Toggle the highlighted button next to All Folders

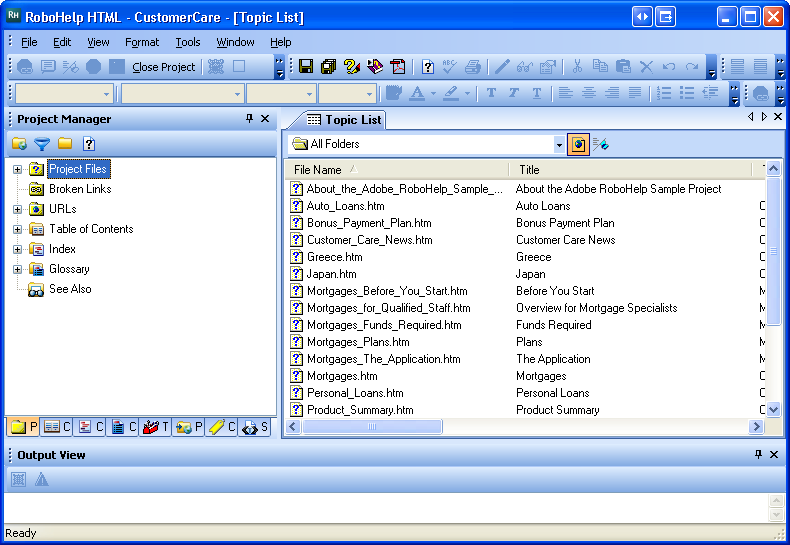tap(578, 145)
